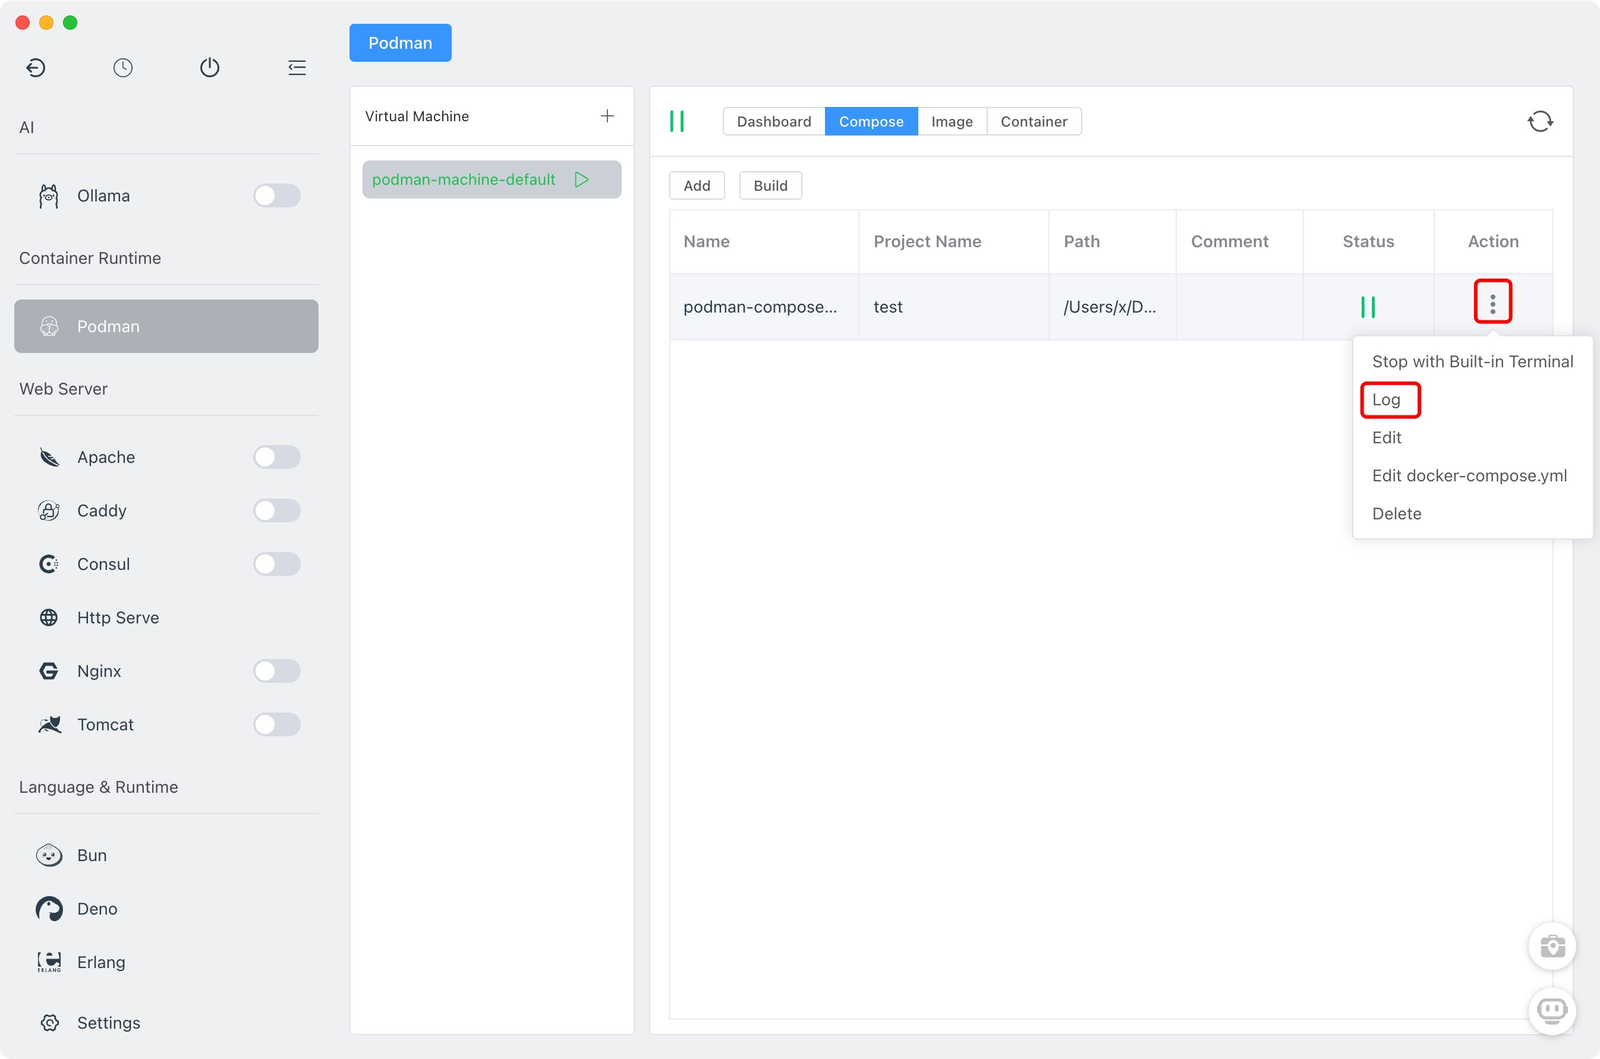Click the pause status icon in compose row
1600x1059 pixels.
point(1368,307)
